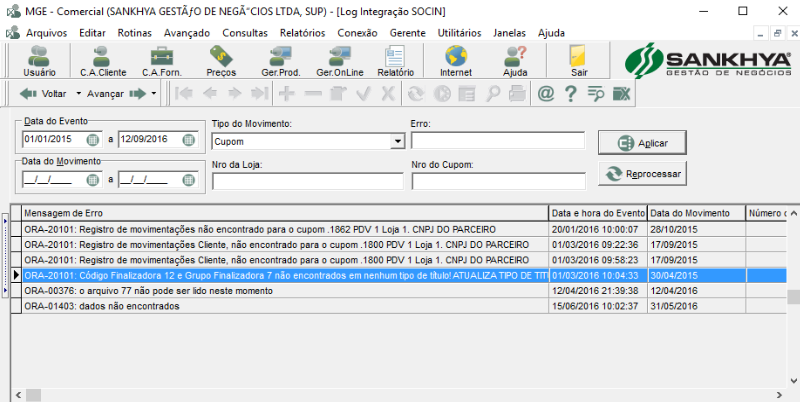Screen dimensions: 800x402
Task: Click the duplicate record clipboard icon
Action: point(338,94)
